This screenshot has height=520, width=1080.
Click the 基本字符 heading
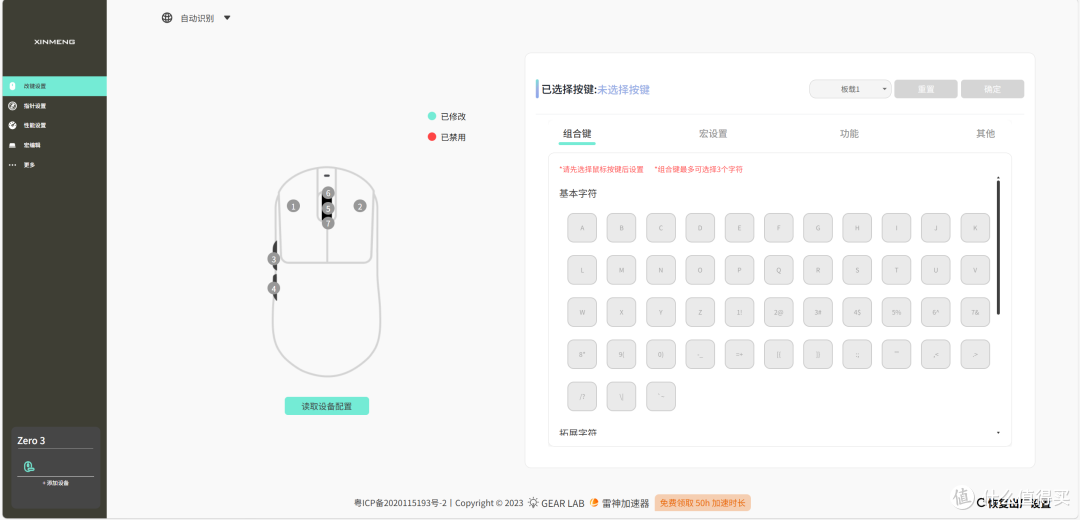coord(577,194)
